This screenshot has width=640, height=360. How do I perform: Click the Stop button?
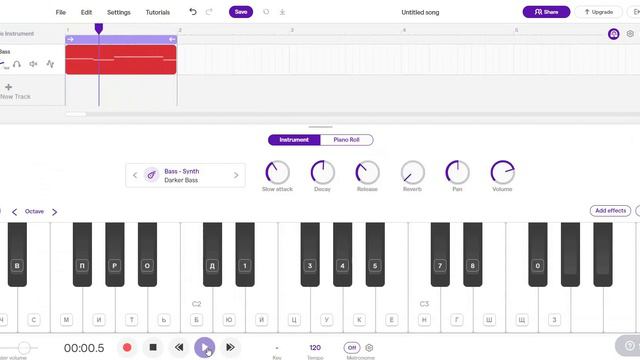153,347
